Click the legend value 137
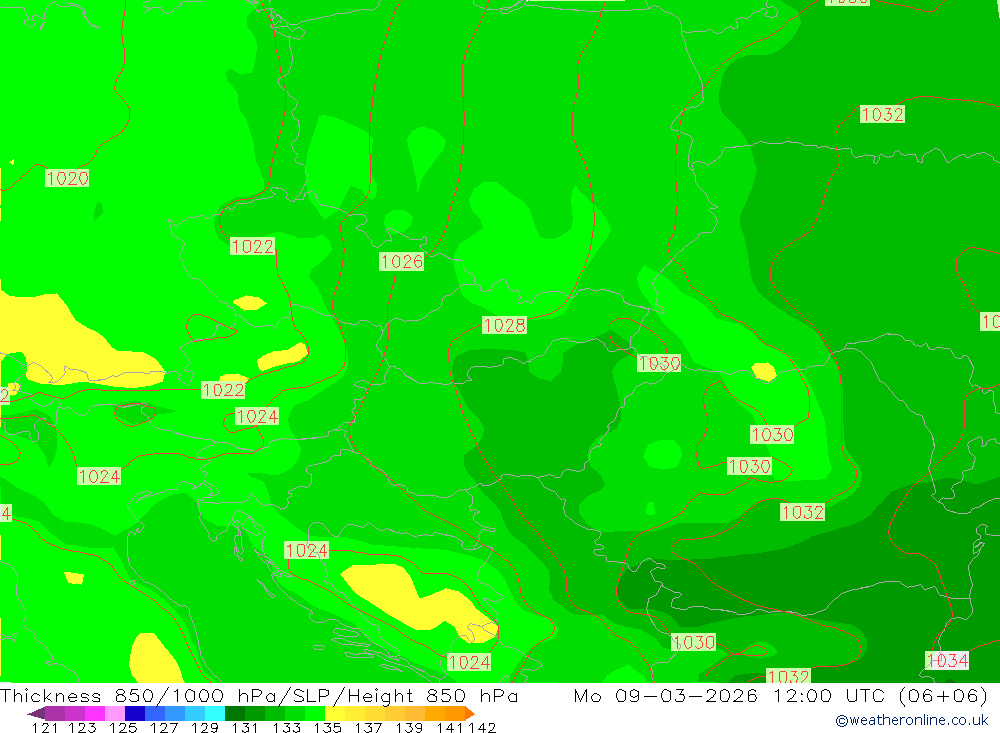Viewport: 1000px width, 733px height. [368, 727]
